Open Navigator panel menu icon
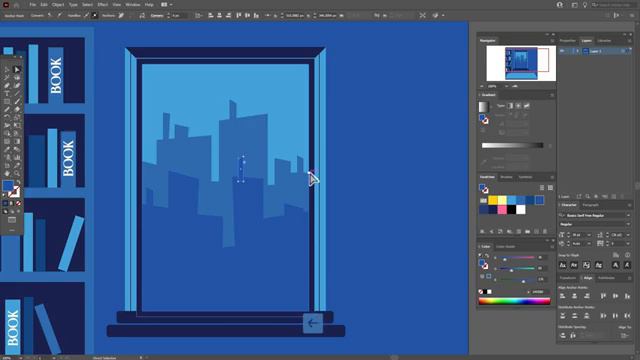 tap(552, 41)
